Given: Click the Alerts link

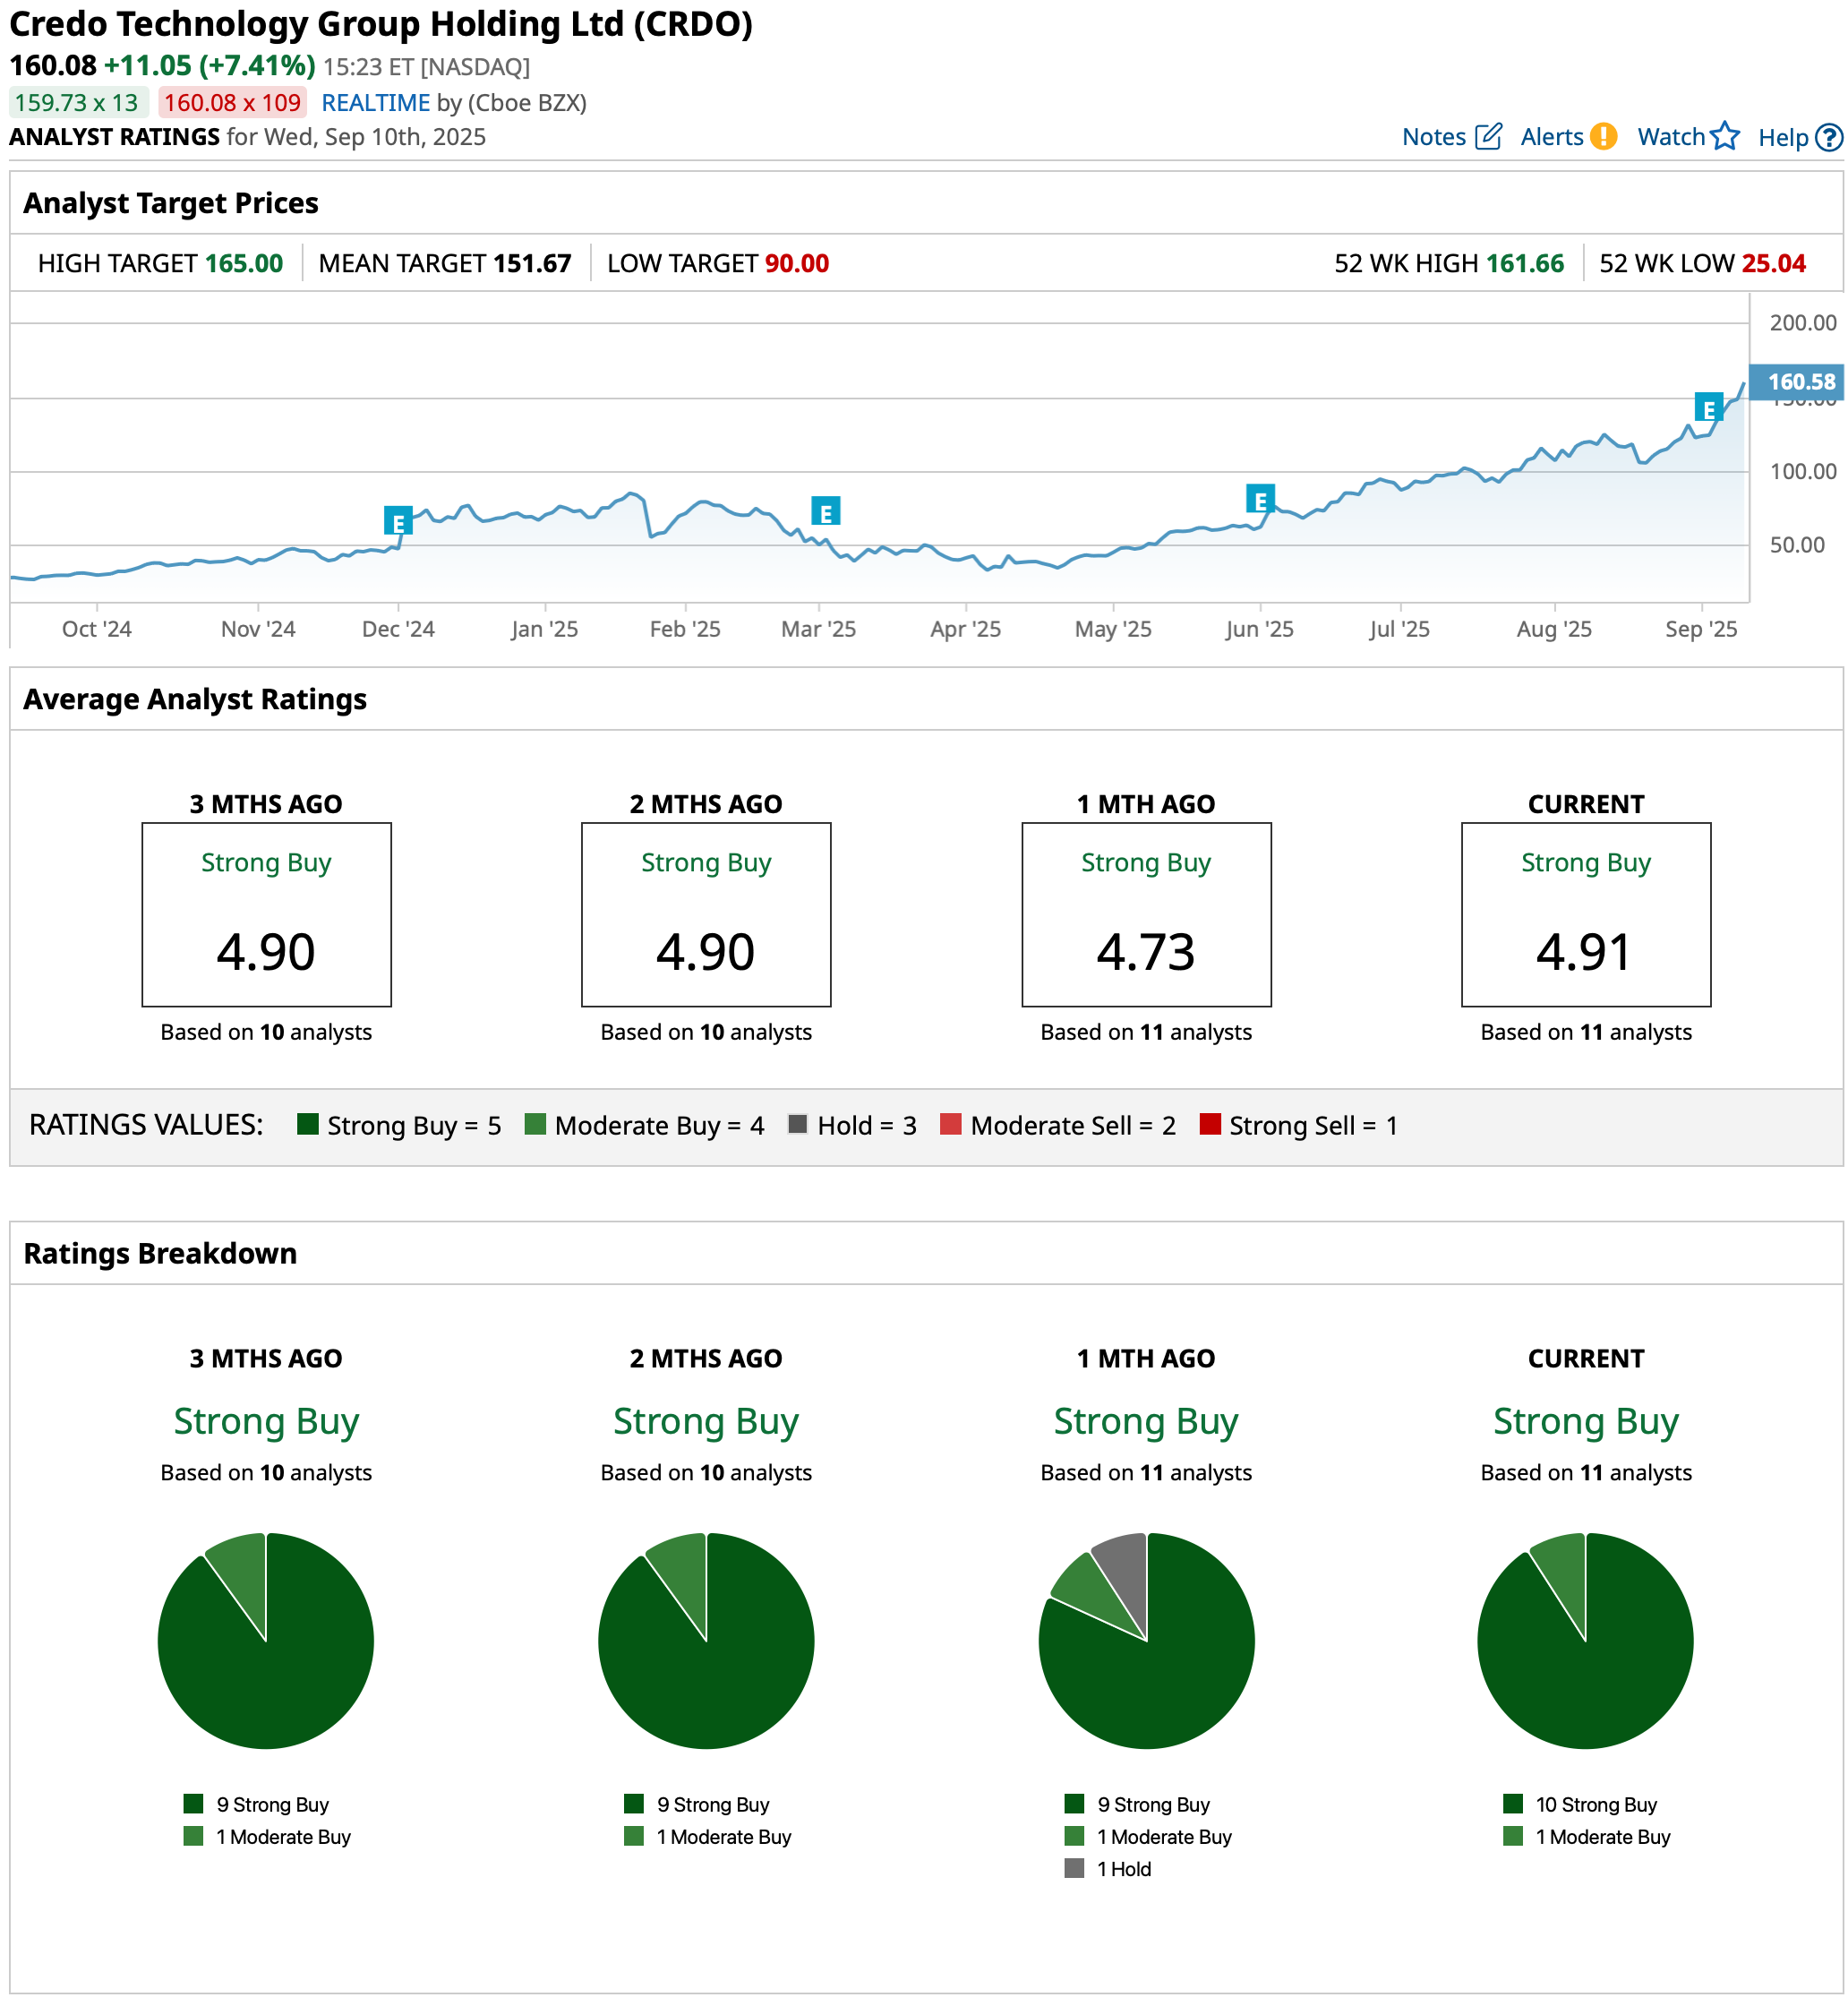Looking at the screenshot, I should (1552, 137).
